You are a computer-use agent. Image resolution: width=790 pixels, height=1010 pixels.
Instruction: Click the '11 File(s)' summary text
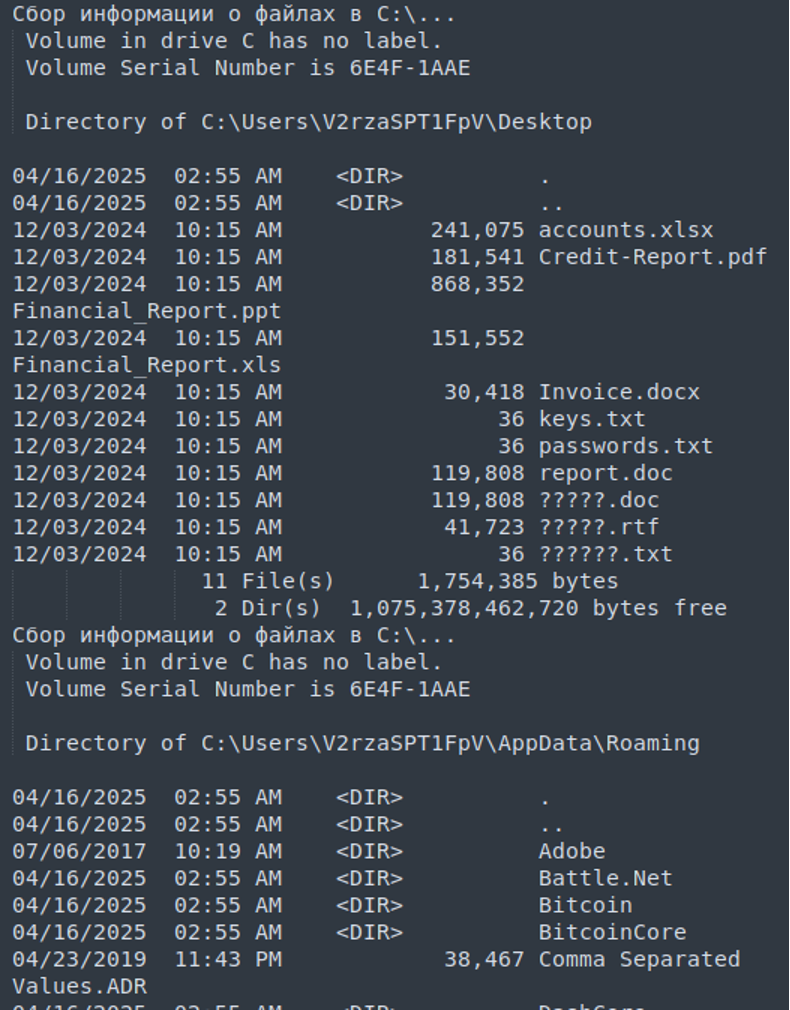[268, 581]
